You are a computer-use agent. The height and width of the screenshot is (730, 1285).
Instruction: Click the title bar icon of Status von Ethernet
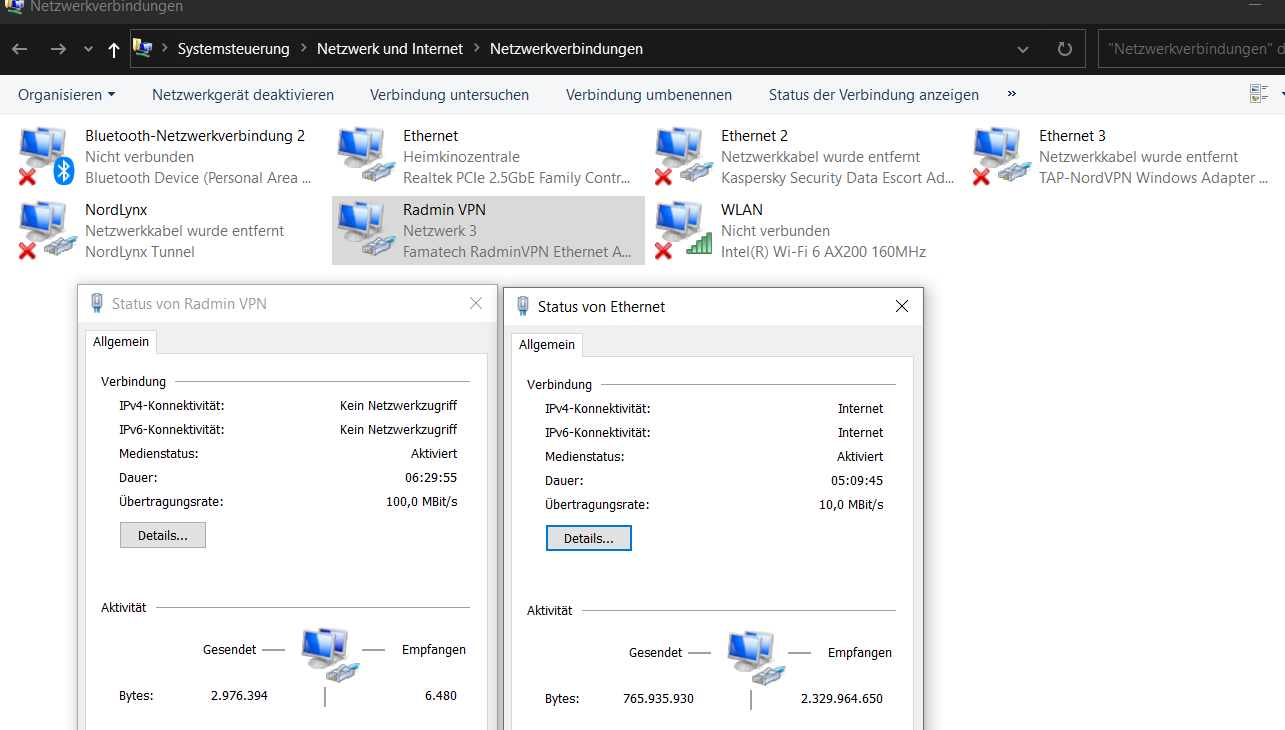tap(523, 306)
